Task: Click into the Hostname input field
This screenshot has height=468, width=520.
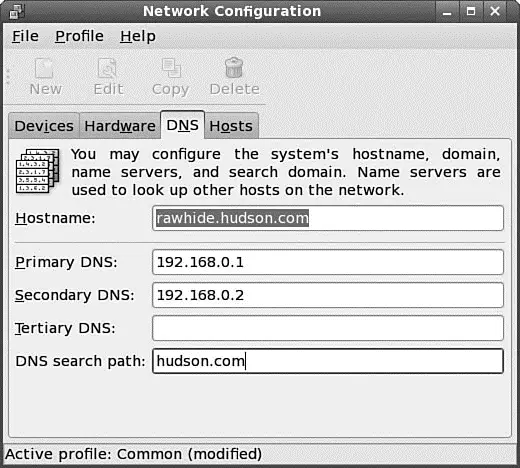Action: pyautogui.click(x=328, y=218)
